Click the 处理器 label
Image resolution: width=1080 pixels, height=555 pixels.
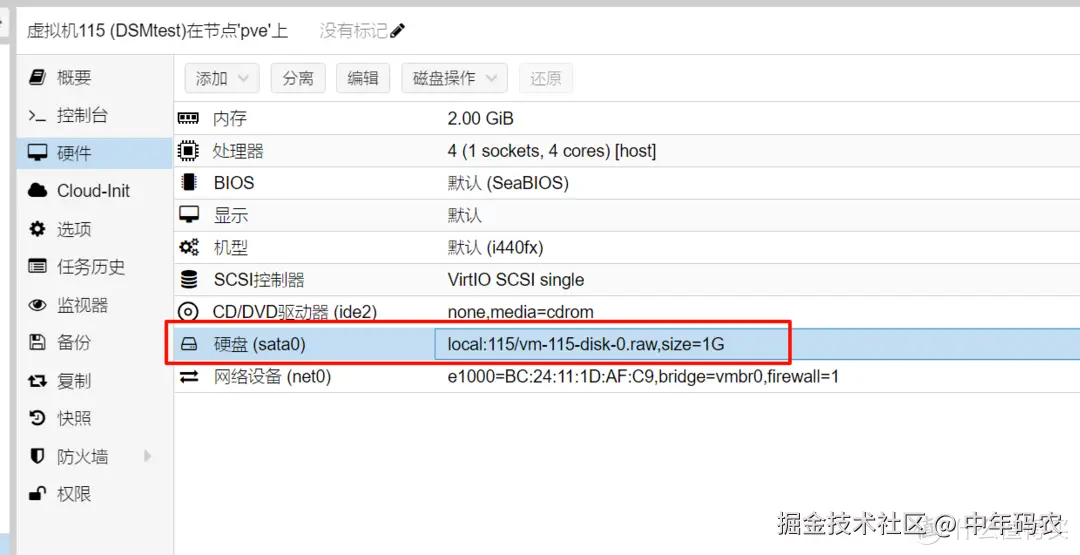coord(238,151)
